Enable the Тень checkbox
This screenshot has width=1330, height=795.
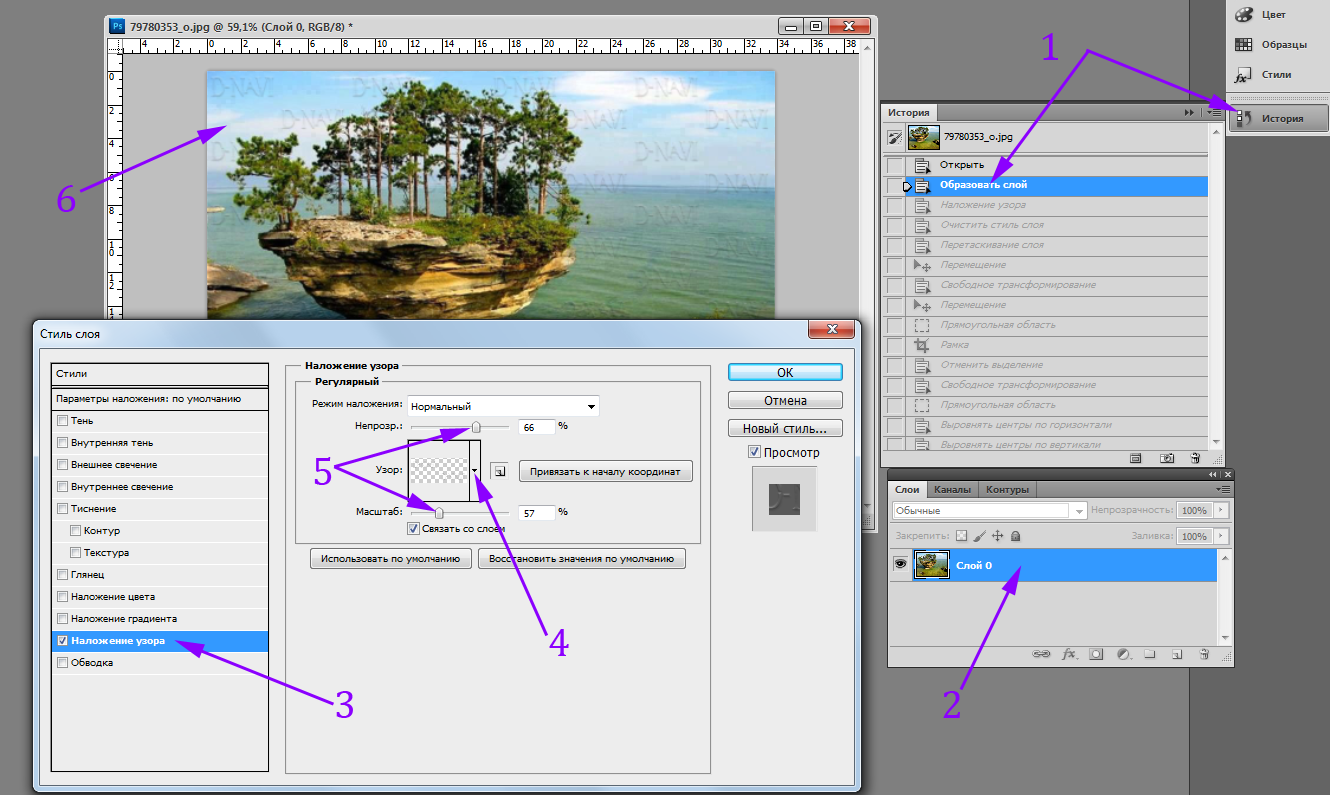[63, 420]
